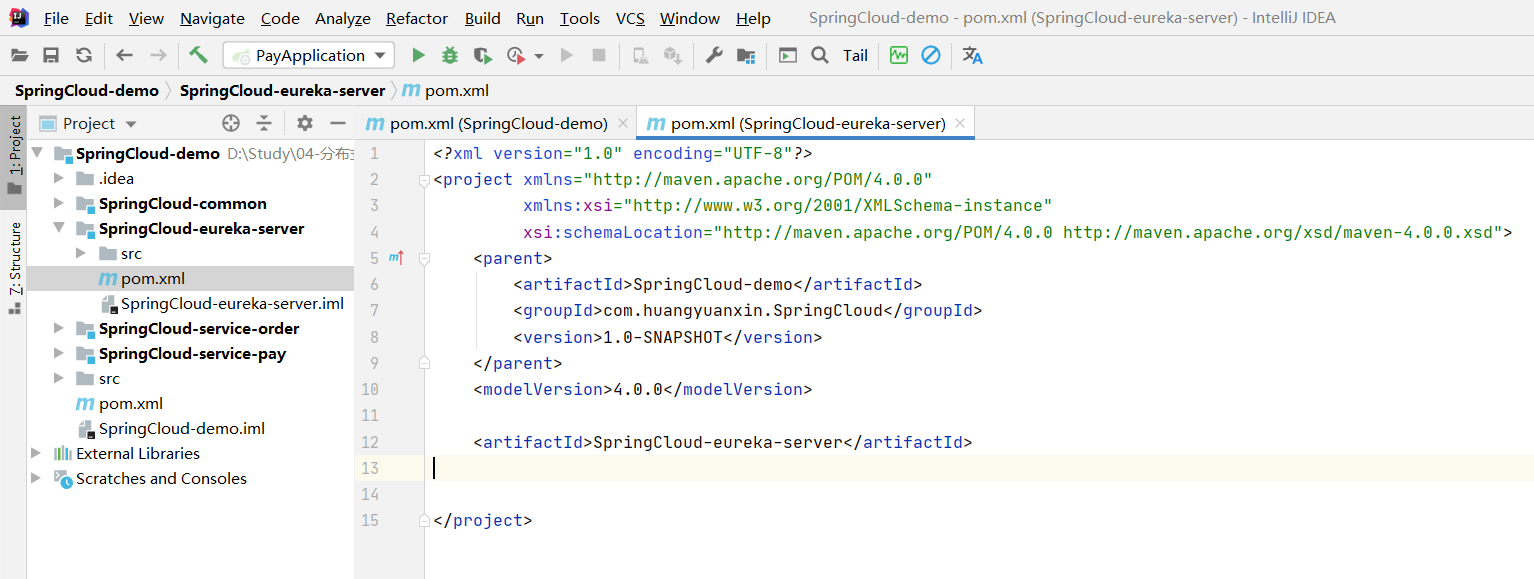Toggle the 1: Project side tool window
This screenshot has height=579, width=1534.
pos(14,156)
